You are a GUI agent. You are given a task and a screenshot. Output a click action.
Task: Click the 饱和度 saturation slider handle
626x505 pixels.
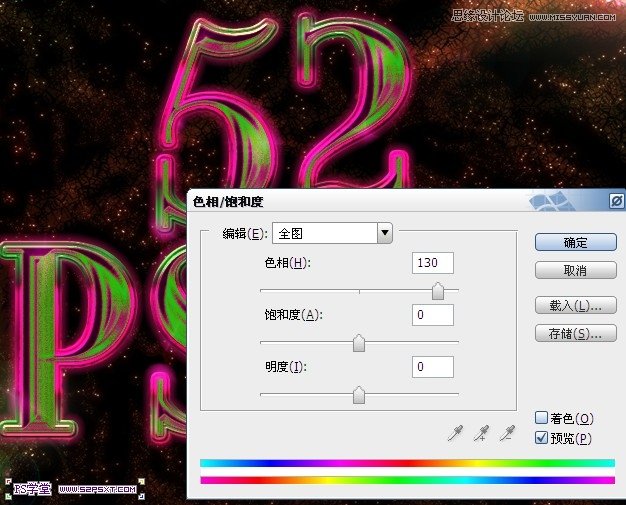[x=359, y=343]
